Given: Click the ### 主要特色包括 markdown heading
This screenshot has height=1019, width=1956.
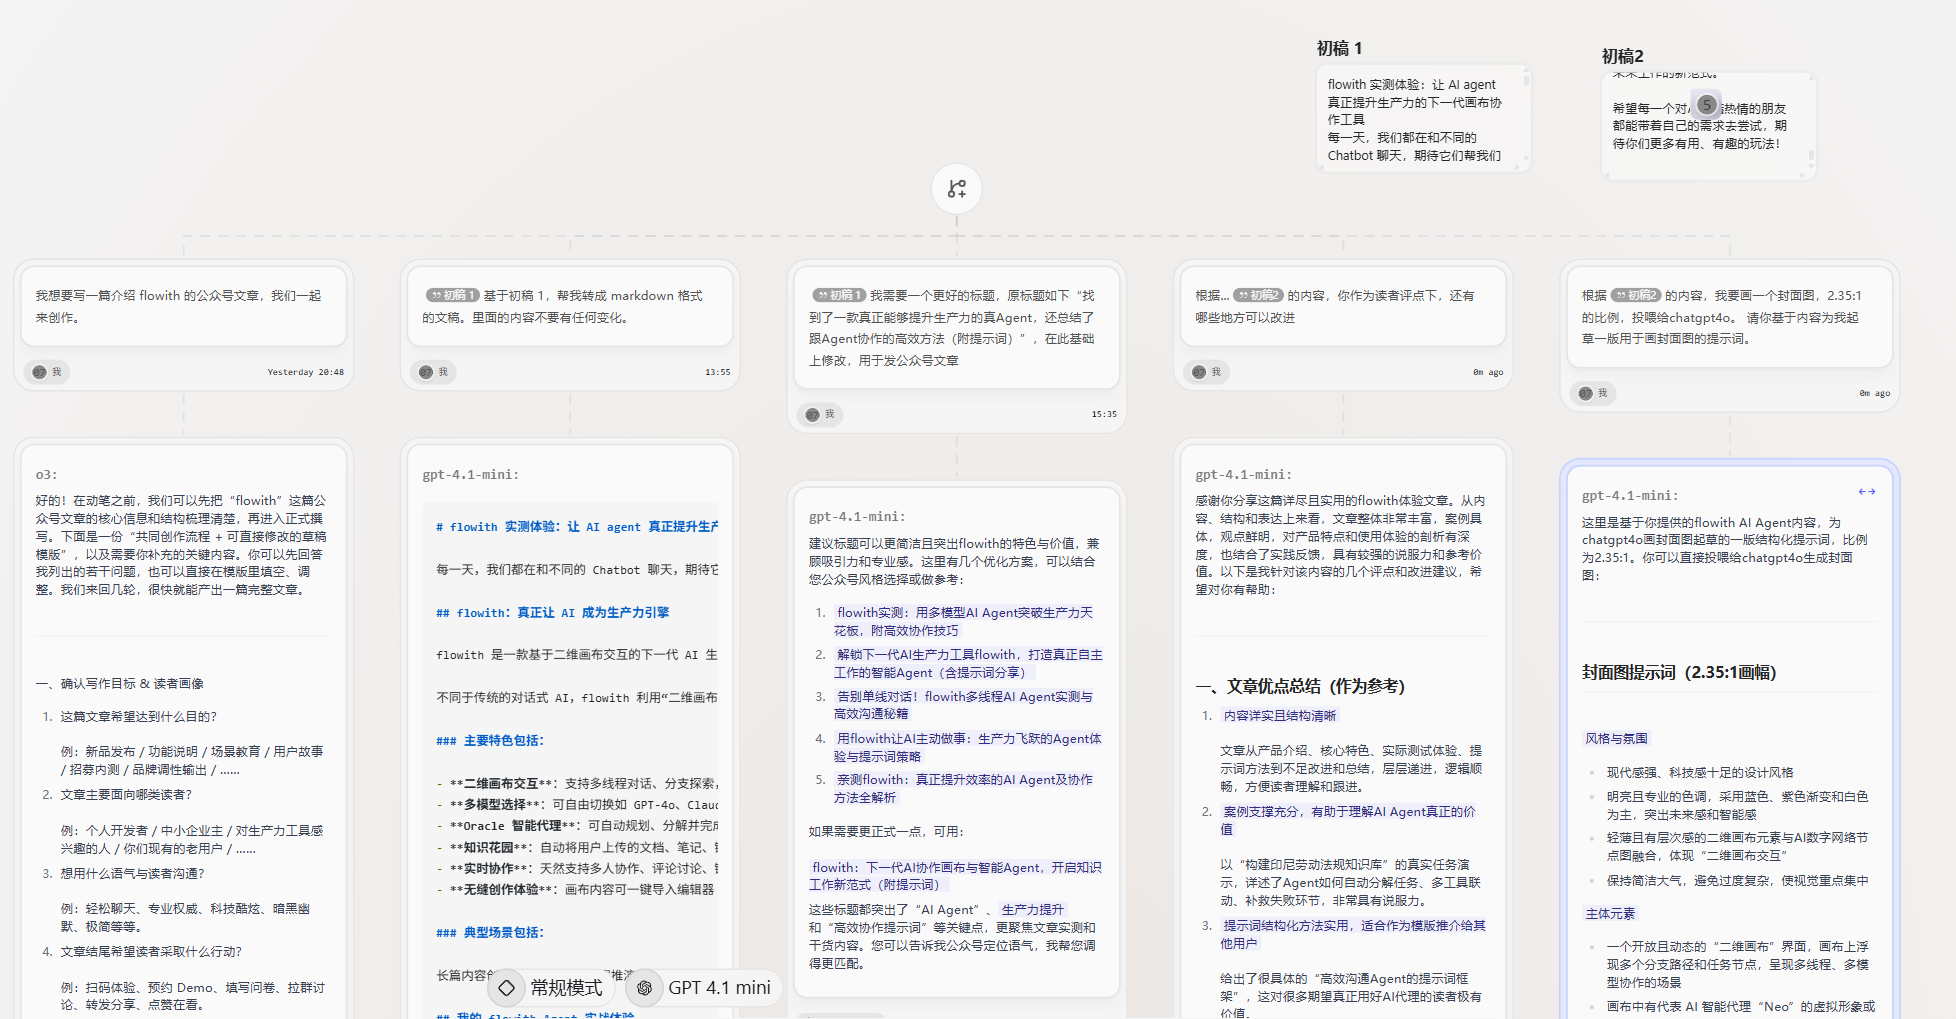Looking at the screenshot, I should tap(490, 740).
